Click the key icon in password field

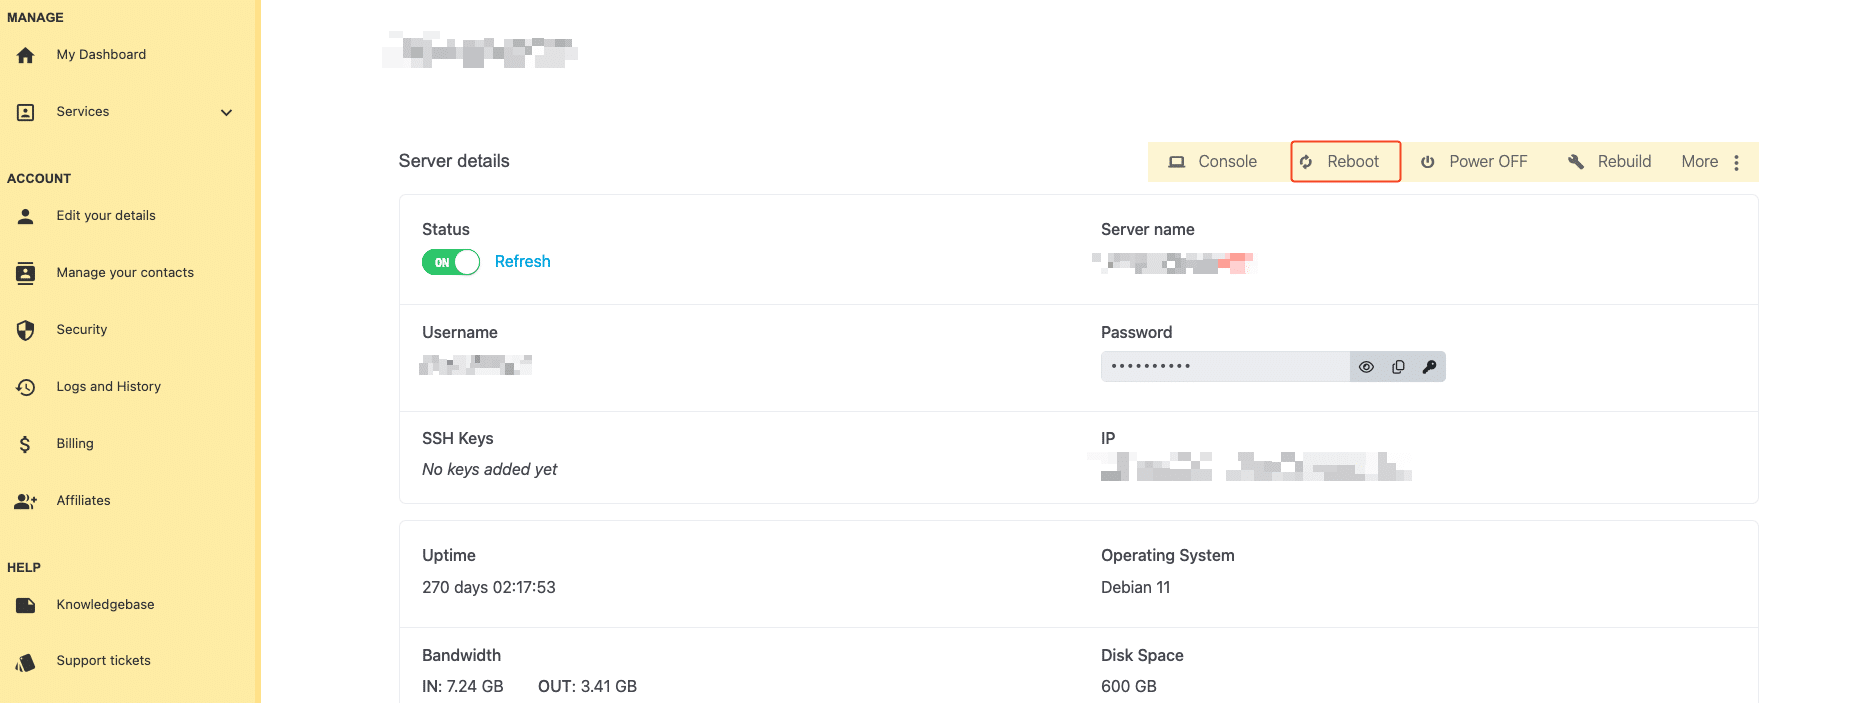(1429, 367)
